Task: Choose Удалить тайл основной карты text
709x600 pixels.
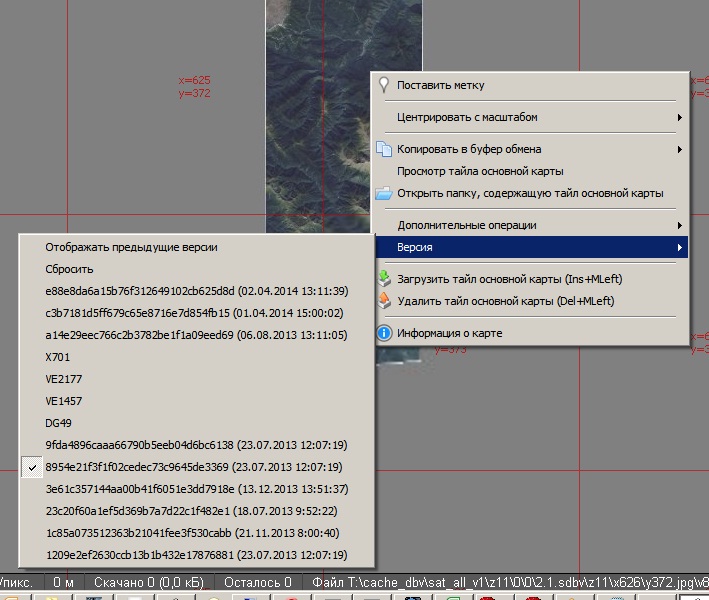Action: coord(505,301)
